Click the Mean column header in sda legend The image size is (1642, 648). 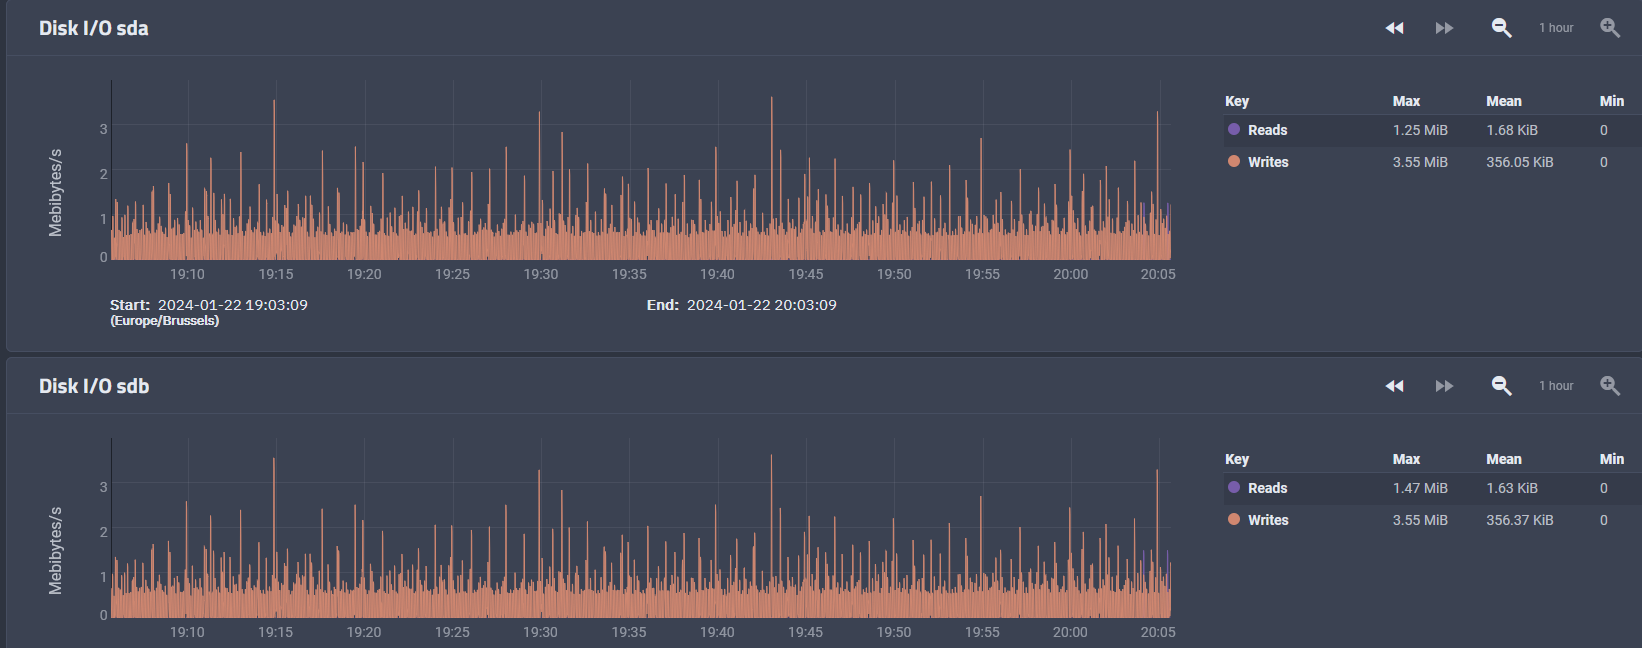(1504, 101)
